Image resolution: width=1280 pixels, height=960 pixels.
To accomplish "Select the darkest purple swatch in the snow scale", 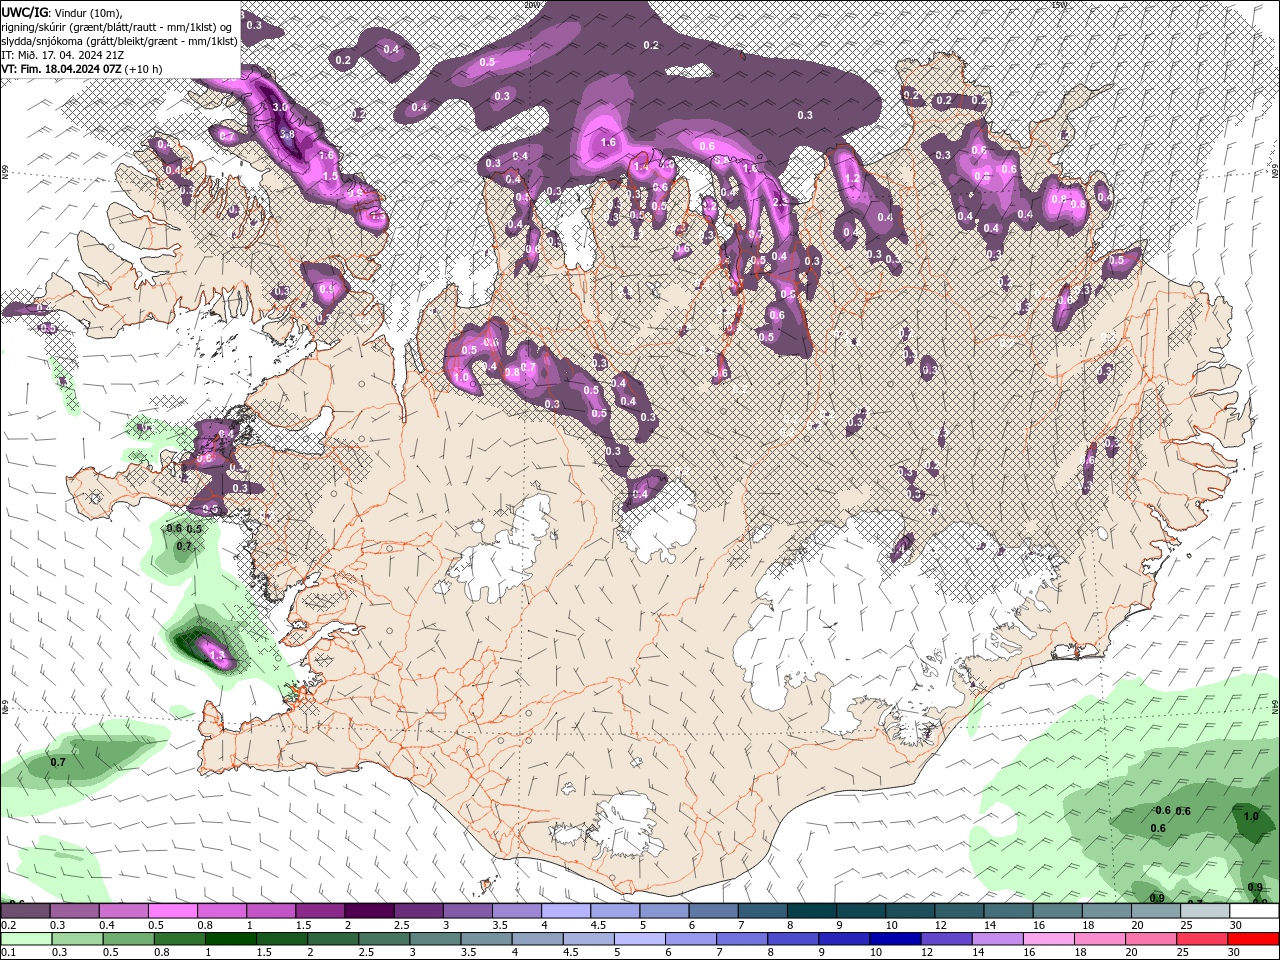I will pos(368,910).
